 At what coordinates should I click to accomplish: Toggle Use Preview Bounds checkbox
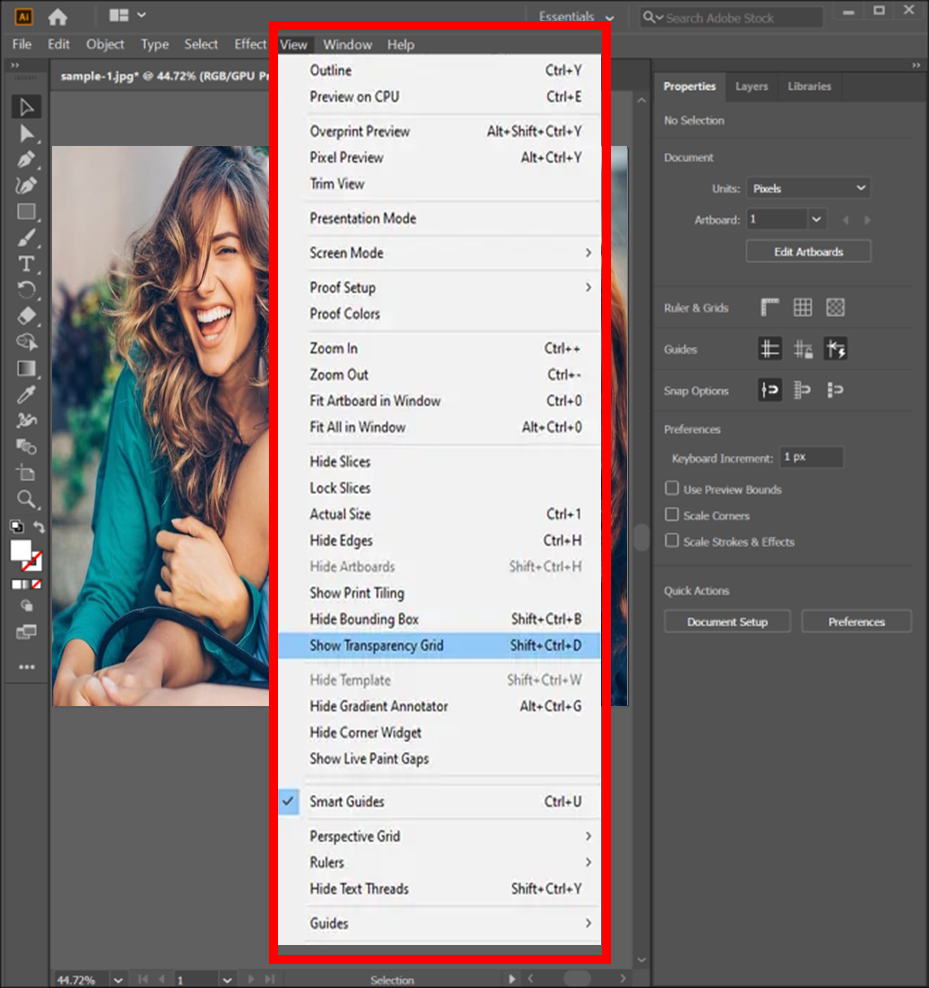(672, 488)
